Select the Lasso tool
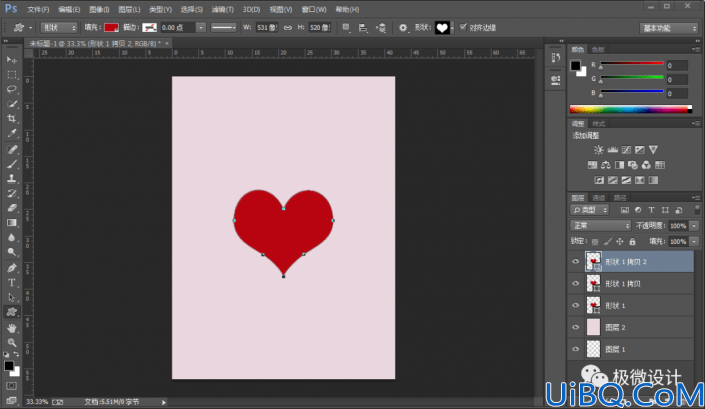The image size is (705, 409). (12, 89)
